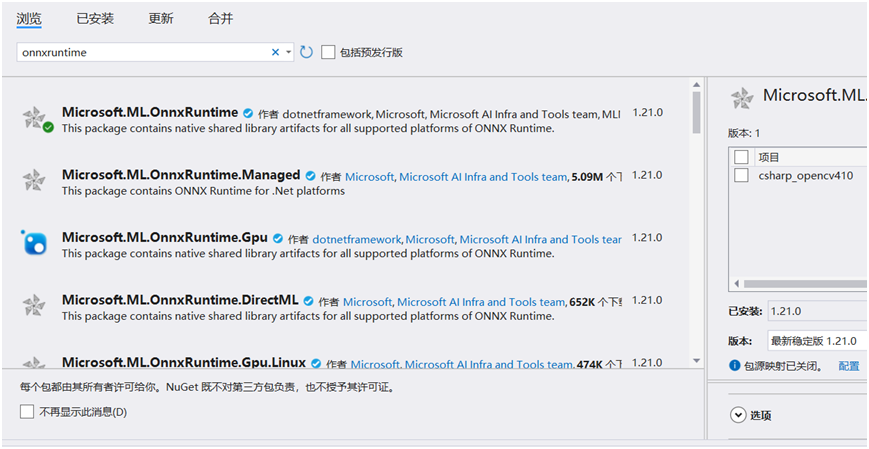Open the 配置 configure link
869x449 pixels.
849,366
